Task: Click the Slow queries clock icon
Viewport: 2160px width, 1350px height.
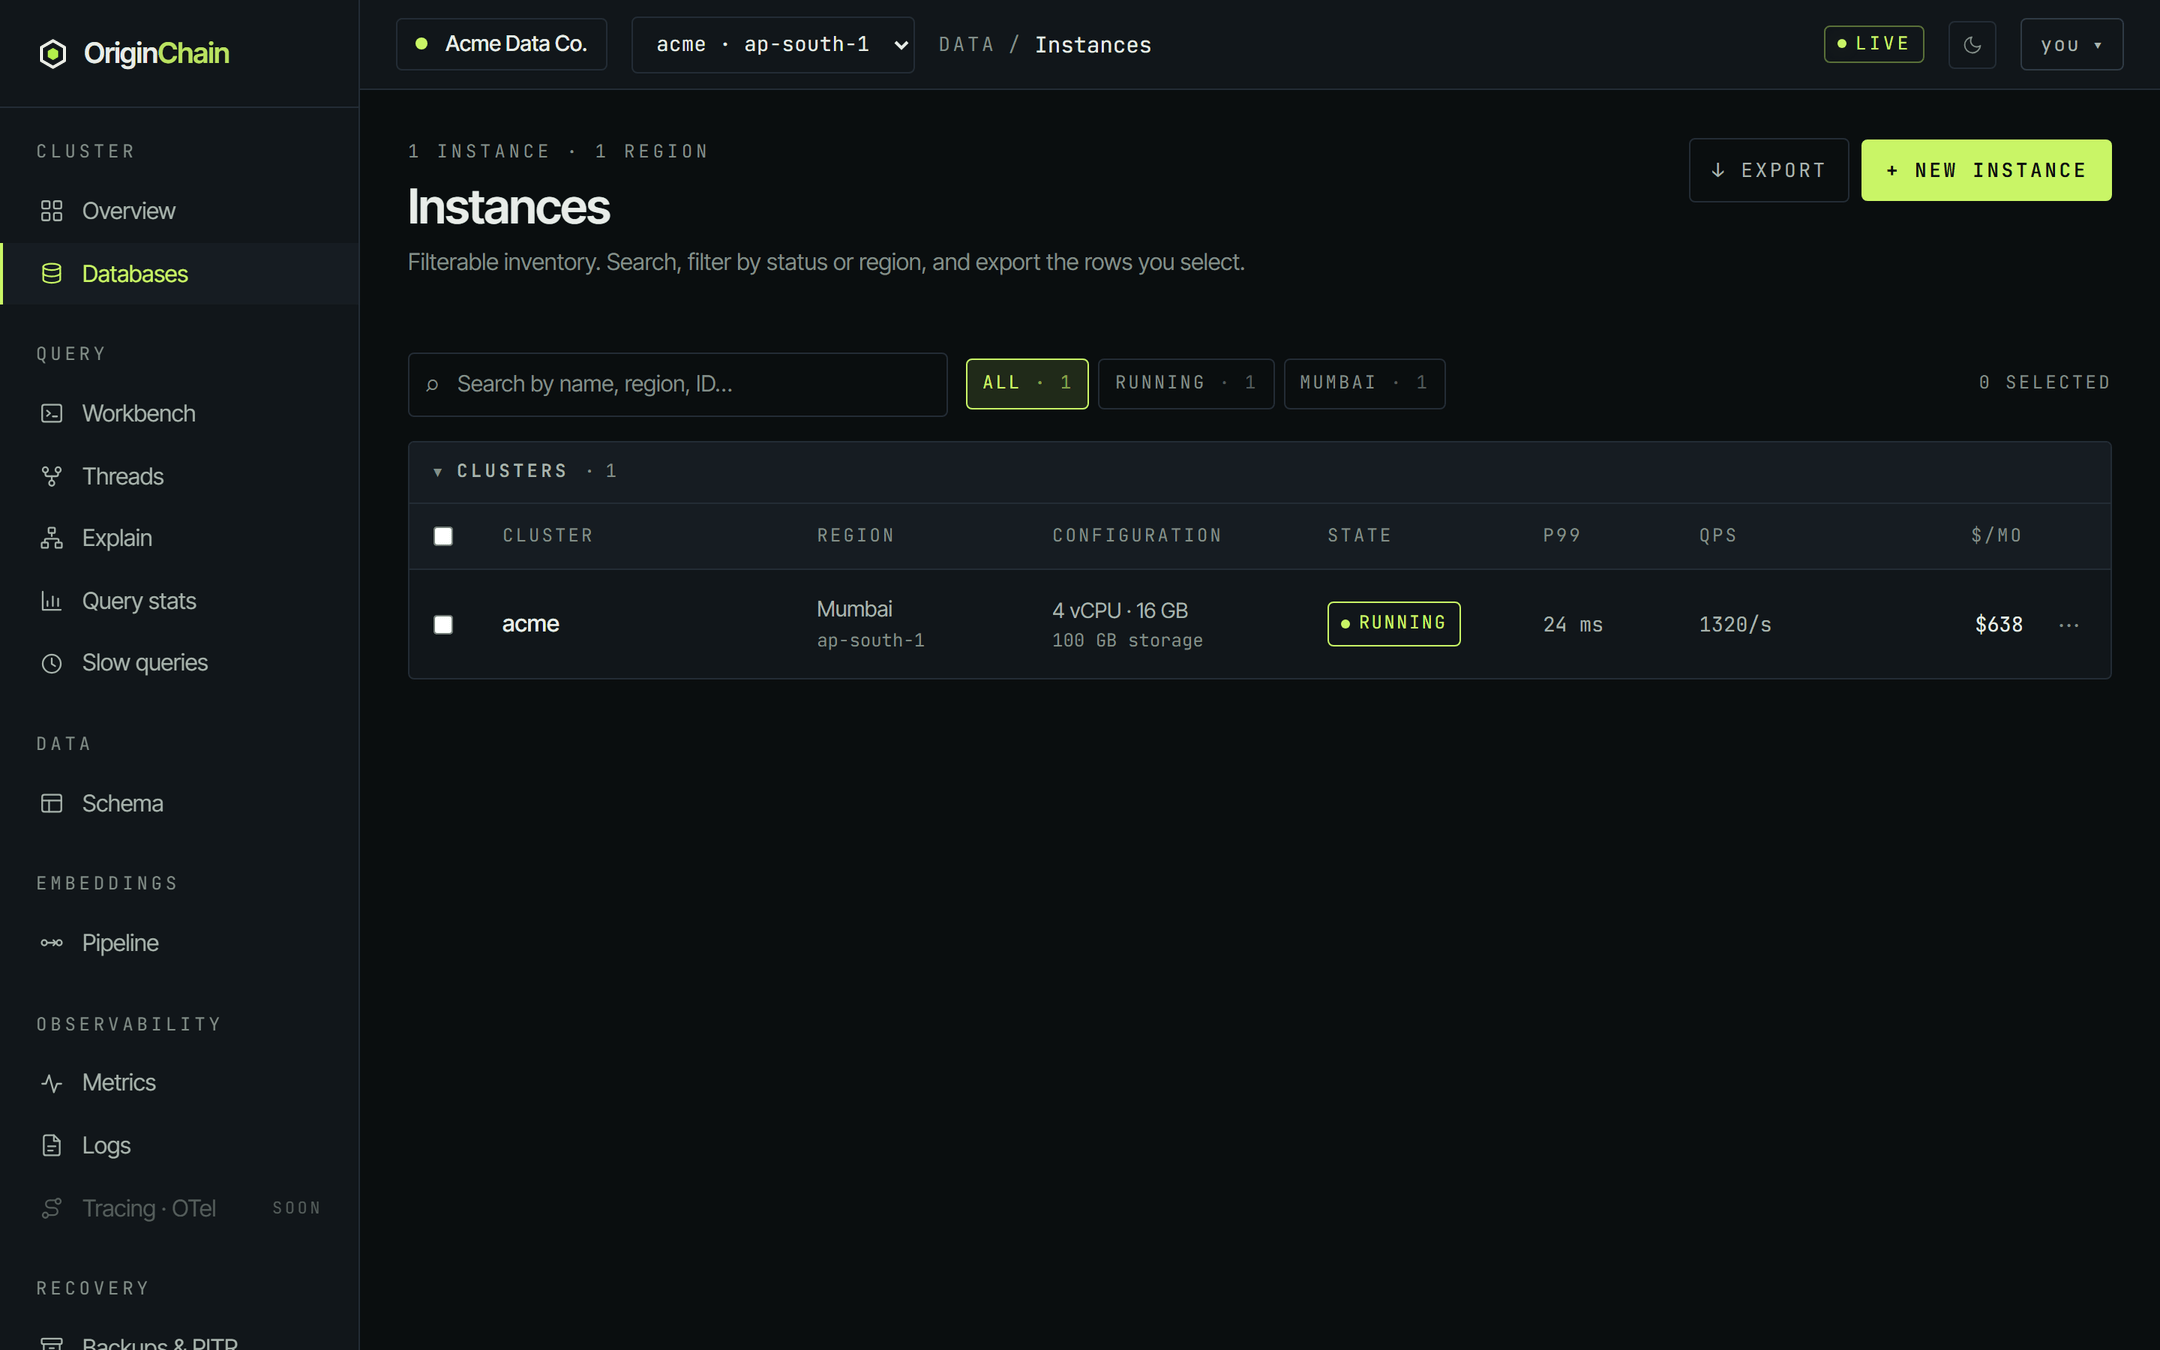Action: (52, 663)
